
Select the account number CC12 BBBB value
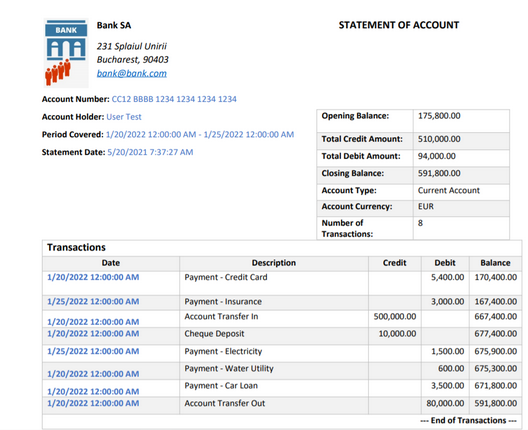pos(174,99)
